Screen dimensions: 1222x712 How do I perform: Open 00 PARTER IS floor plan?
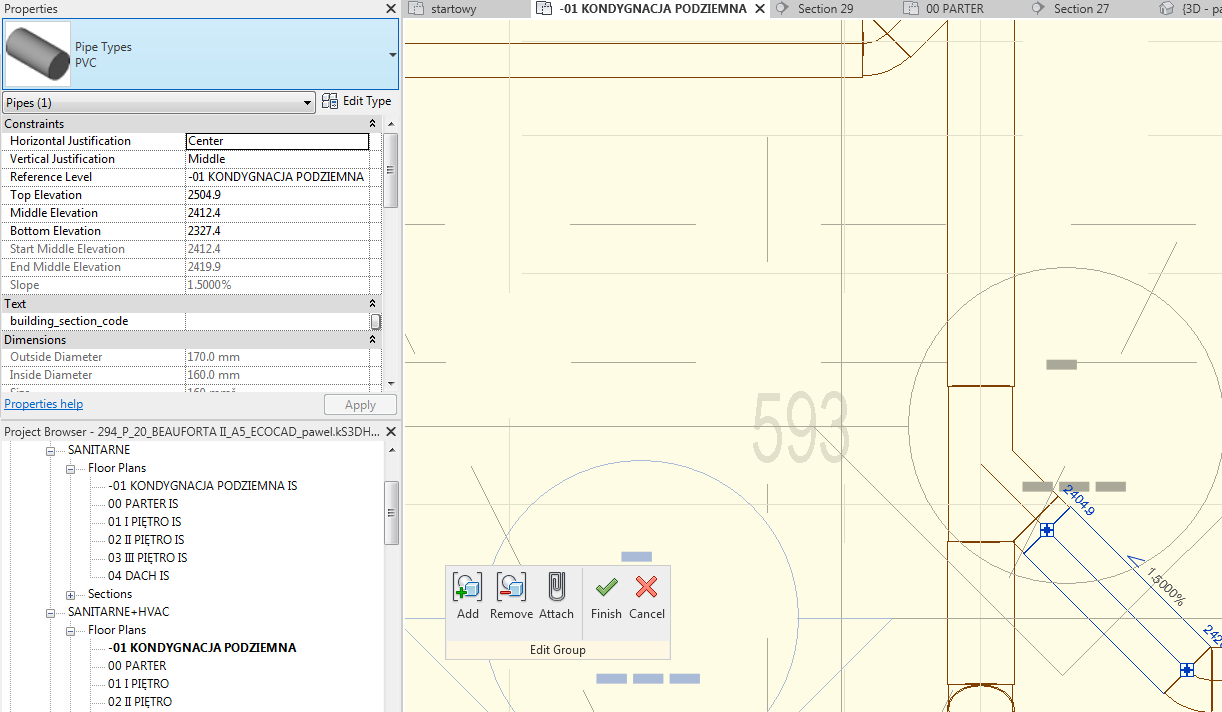(x=143, y=504)
